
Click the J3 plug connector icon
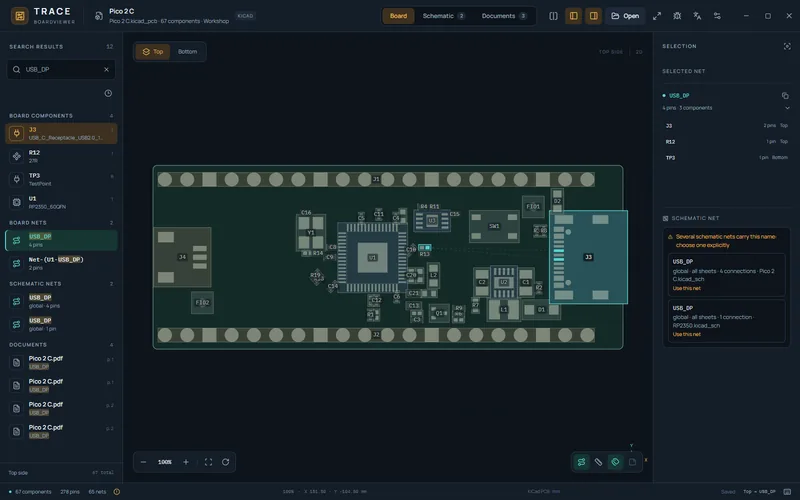coord(16,133)
